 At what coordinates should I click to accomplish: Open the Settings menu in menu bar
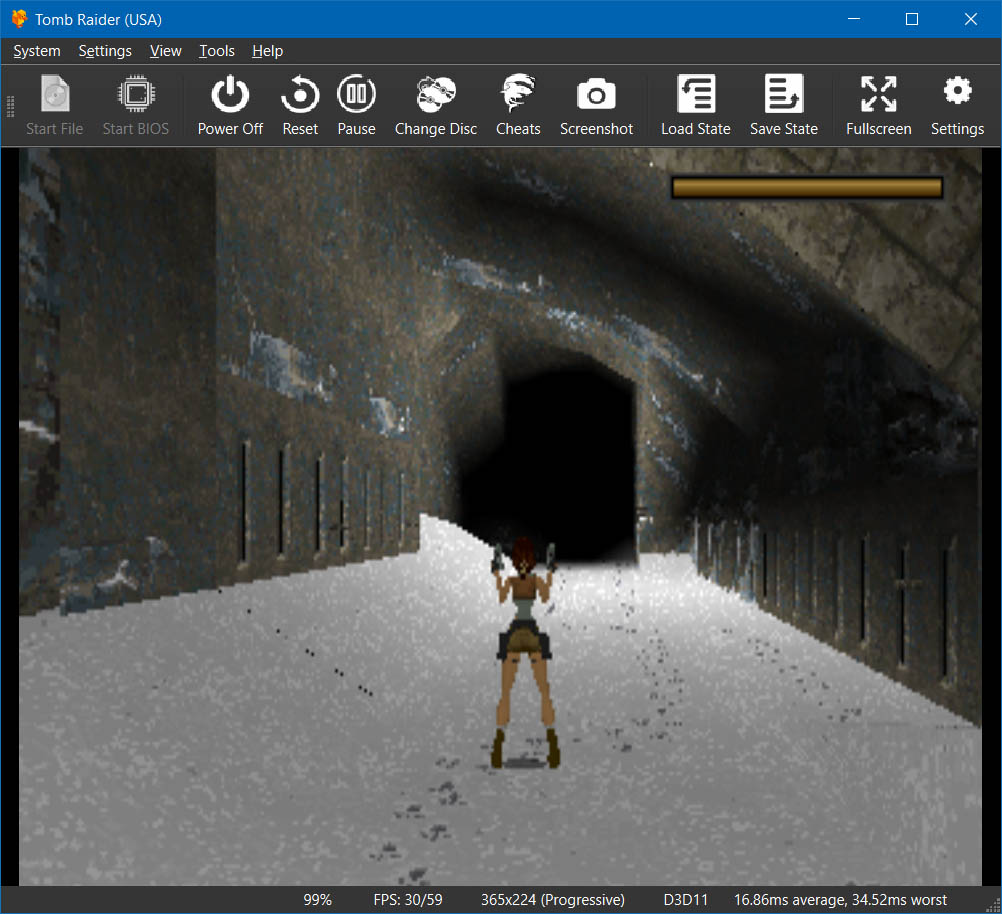click(x=105, y=51)
